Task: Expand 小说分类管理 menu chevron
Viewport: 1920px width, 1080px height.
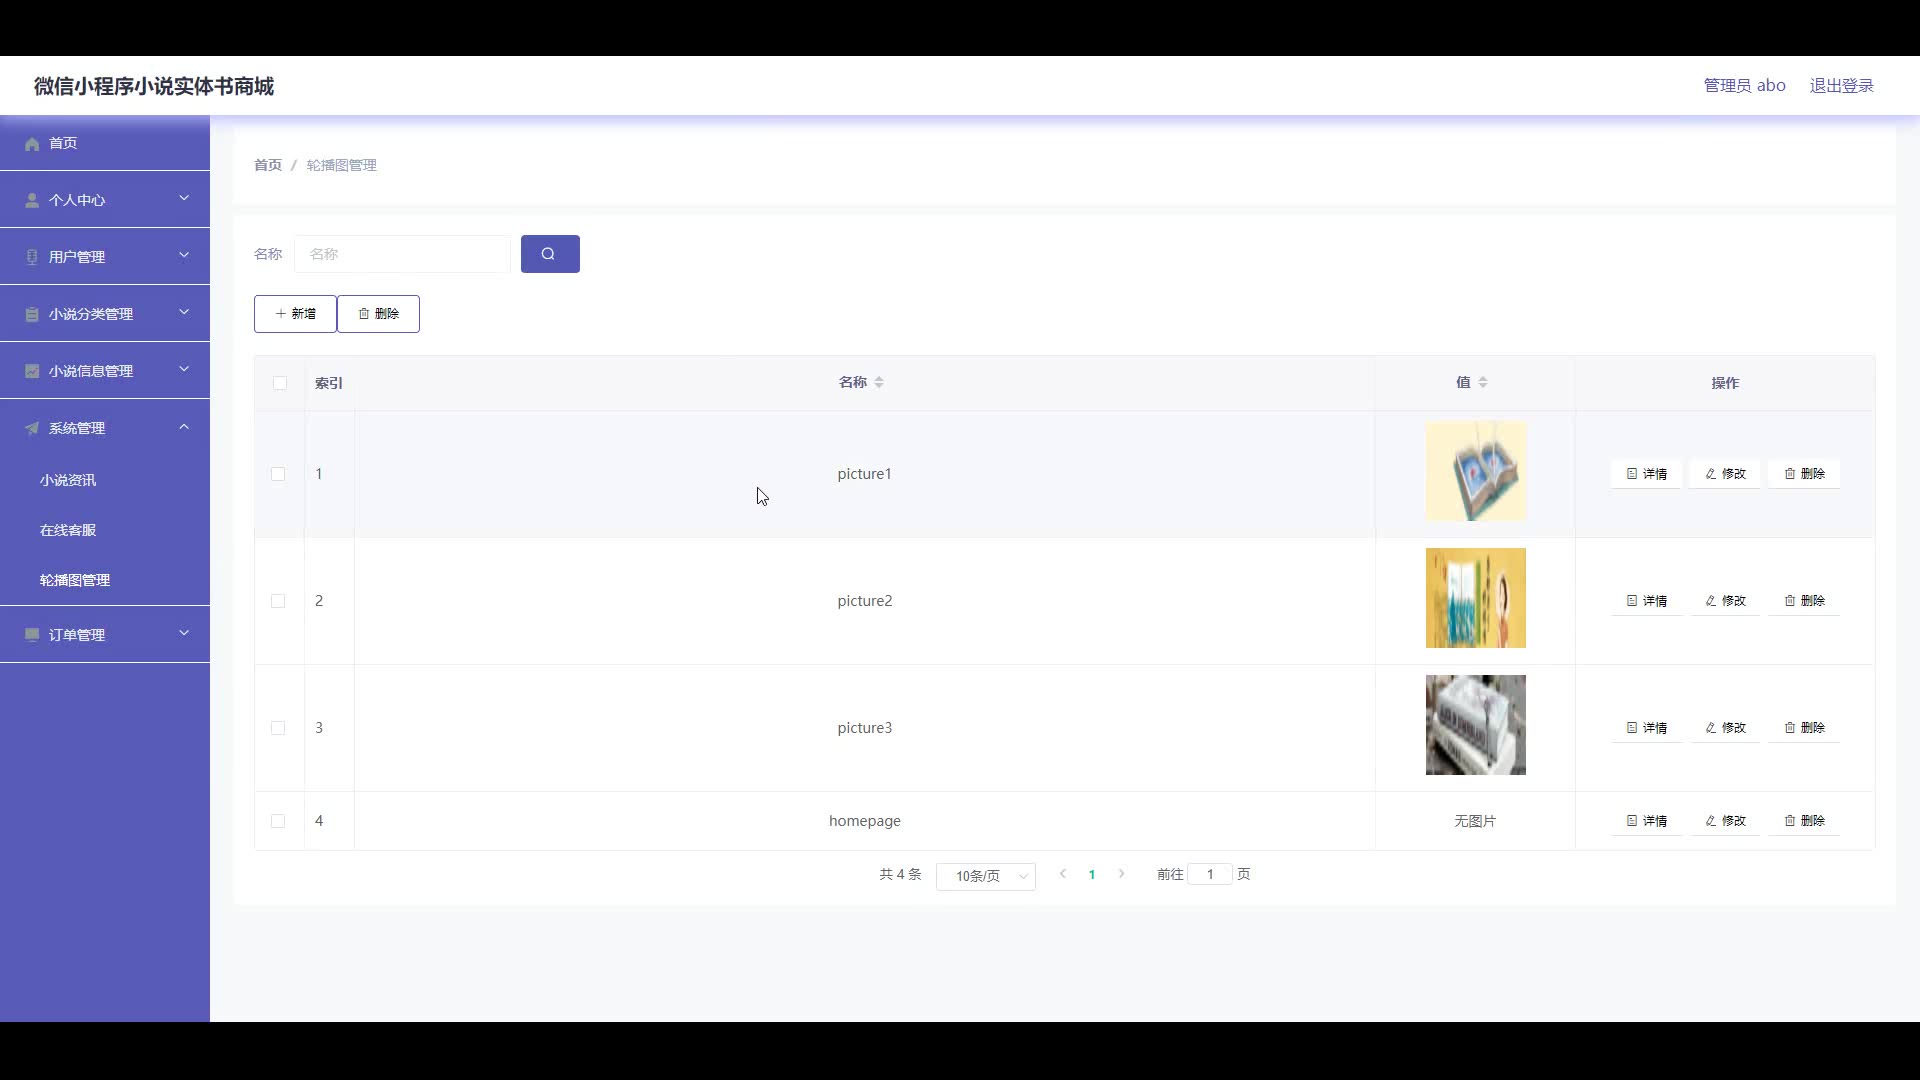Action: point(184,313)
